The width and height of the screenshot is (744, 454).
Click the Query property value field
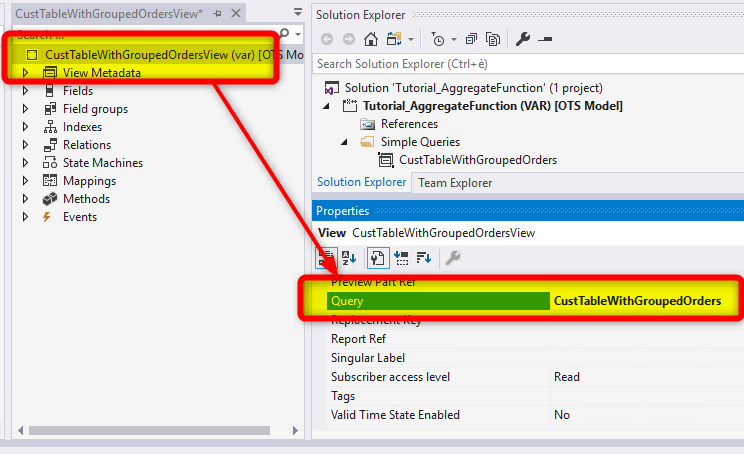tap(637, 301)
